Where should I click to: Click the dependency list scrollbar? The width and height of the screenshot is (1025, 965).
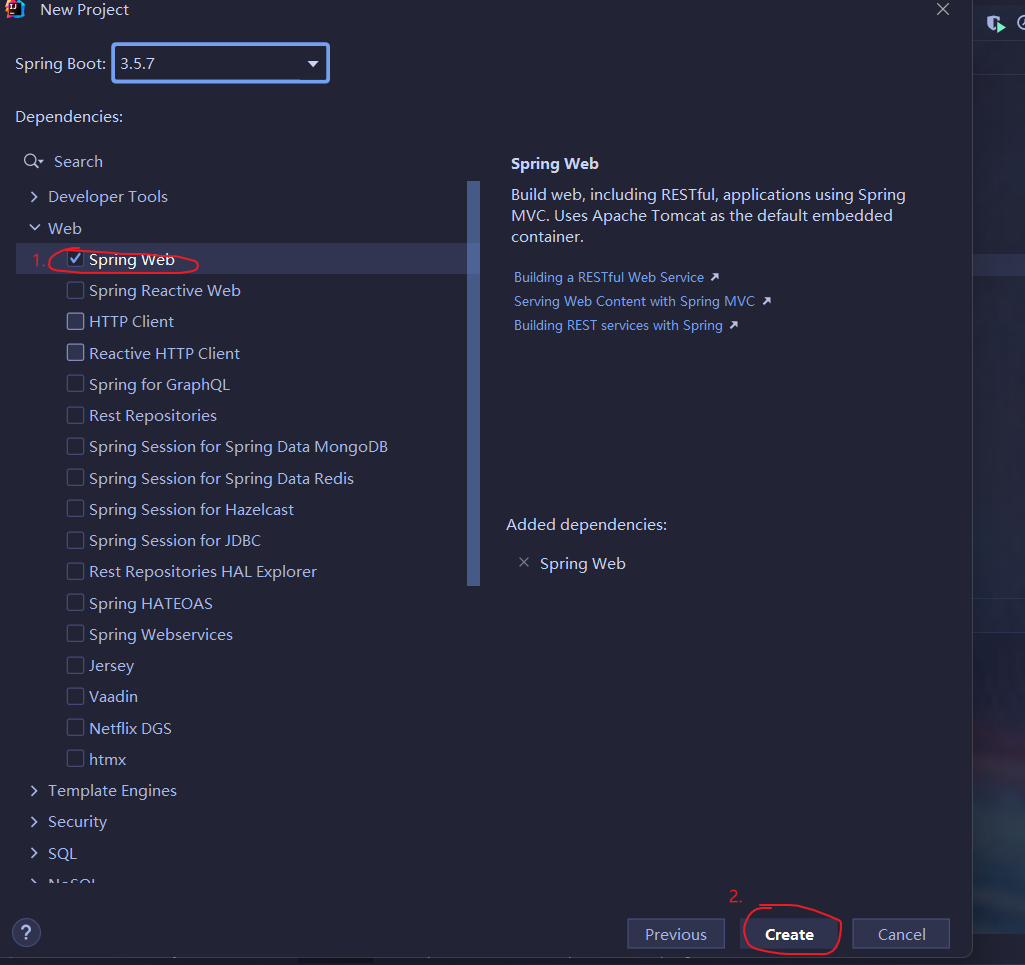pyautogui.click(x=473, y=383)
